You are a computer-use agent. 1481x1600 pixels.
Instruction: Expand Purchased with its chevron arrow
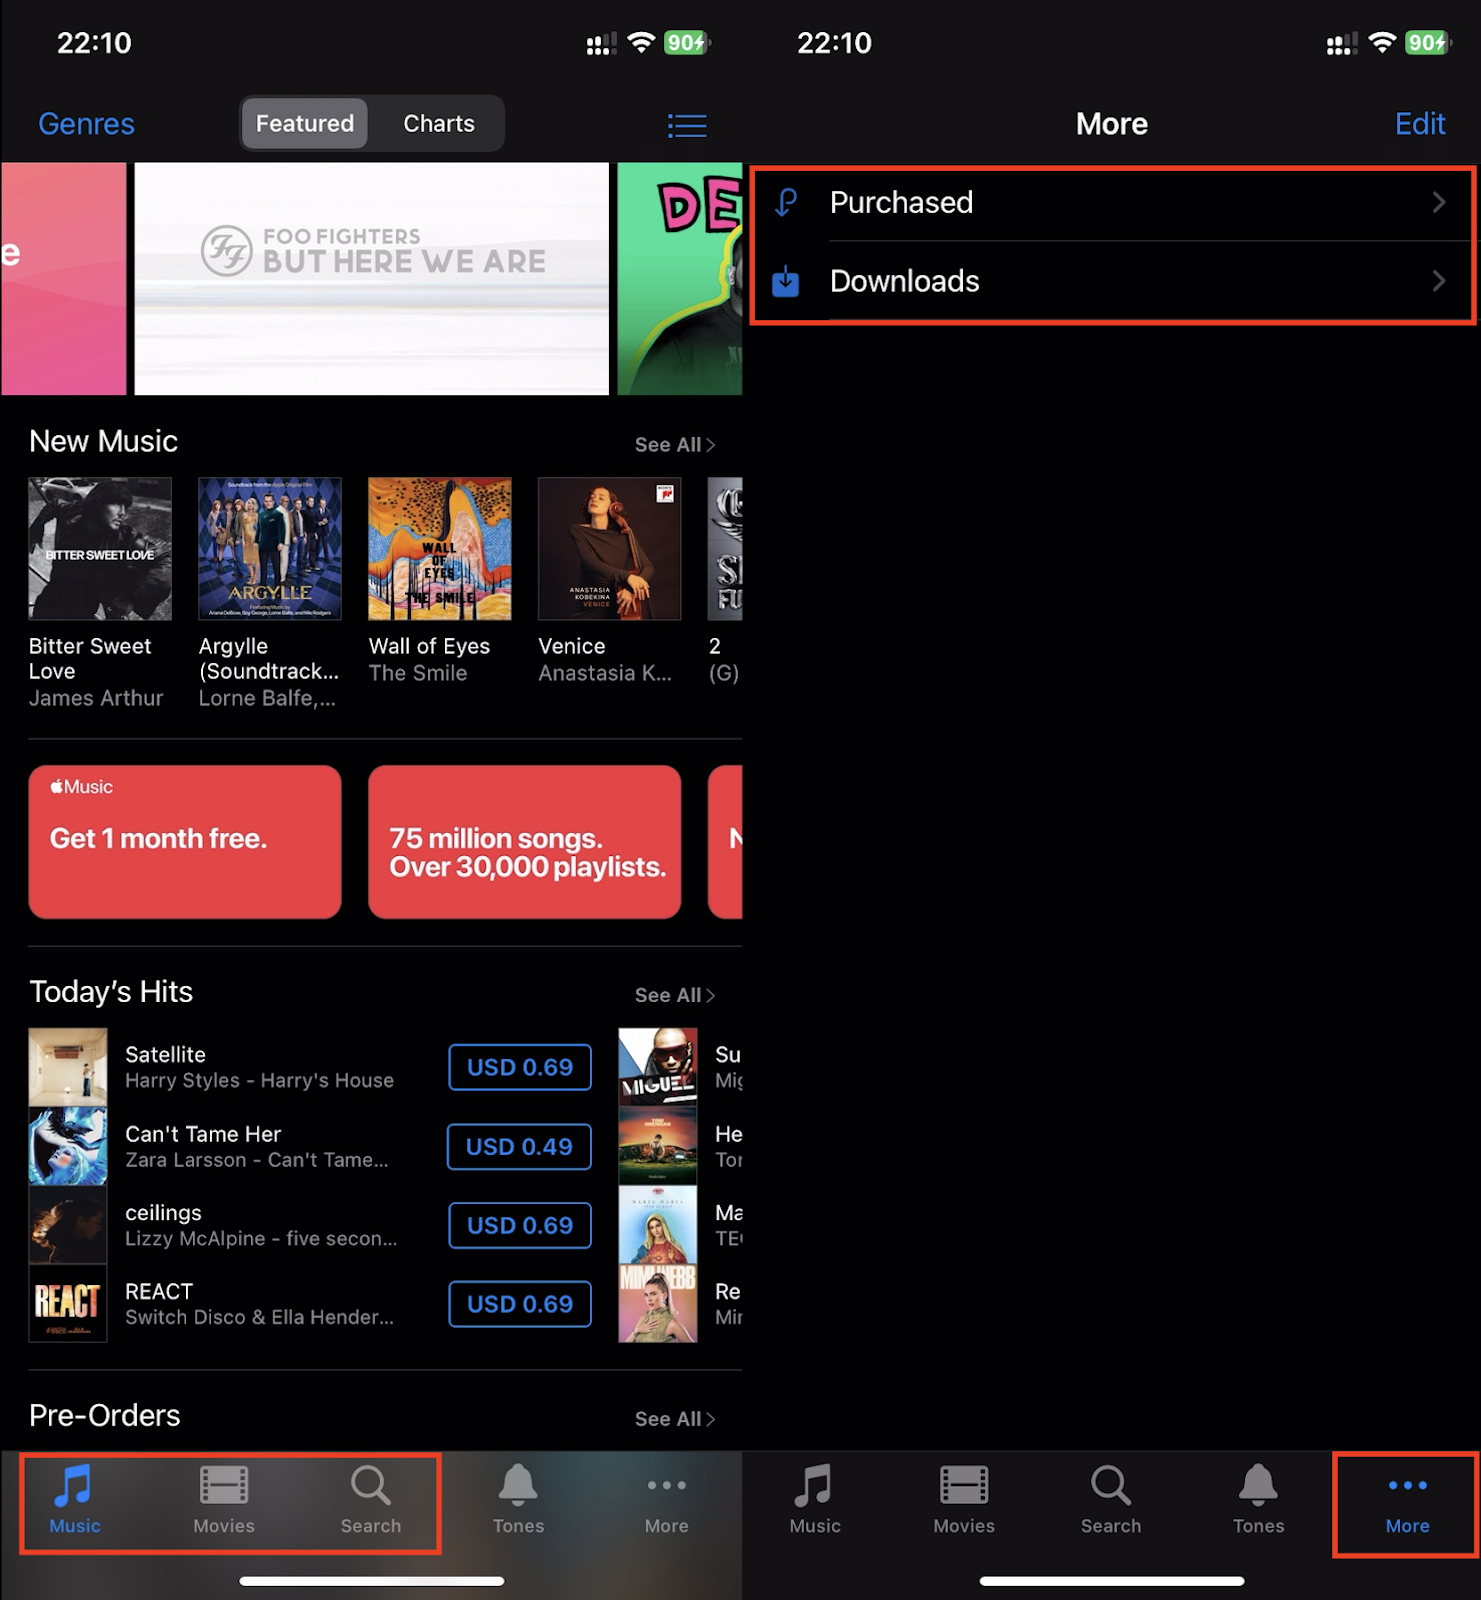[1439, 203]
